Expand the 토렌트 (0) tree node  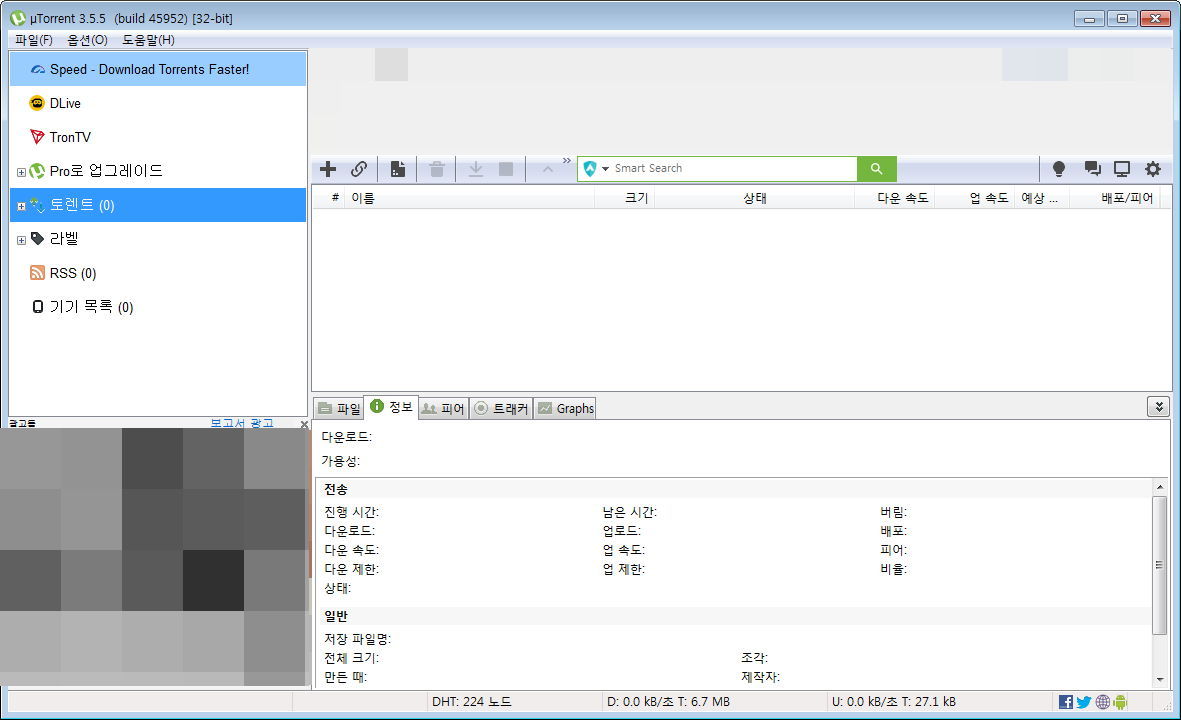tap(21, 206)
